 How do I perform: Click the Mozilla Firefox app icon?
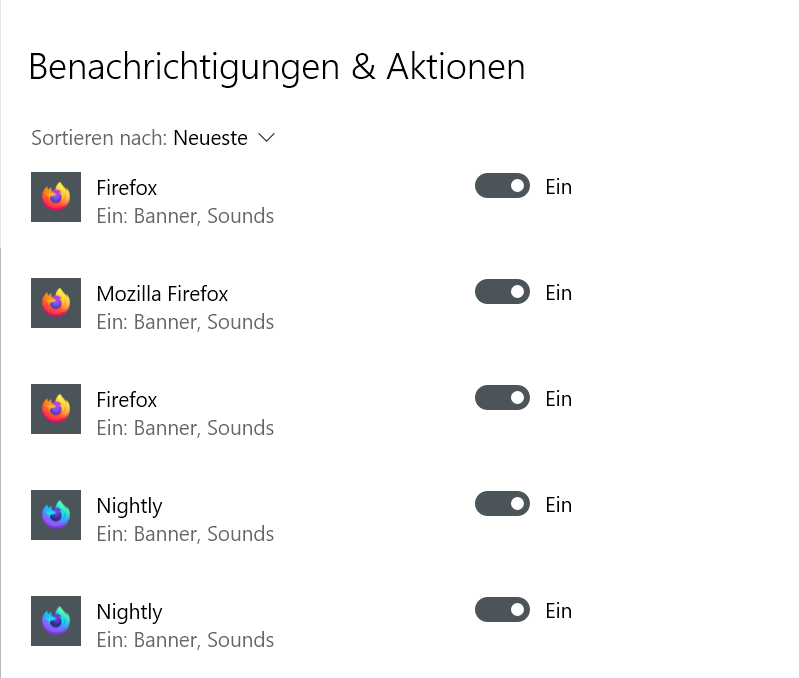56,303
